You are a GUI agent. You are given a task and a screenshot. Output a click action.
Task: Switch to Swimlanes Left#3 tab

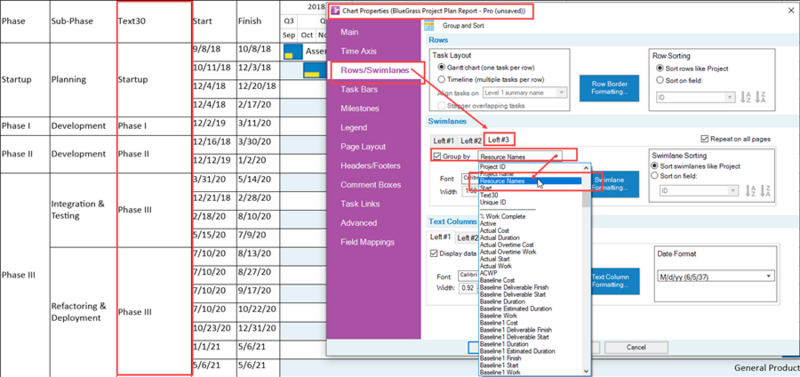499,139
